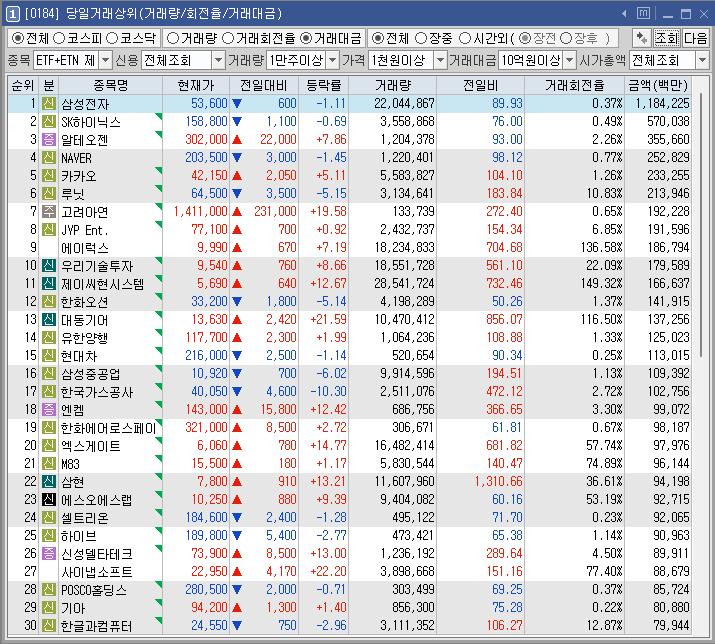
Task: Open the 가격 1천원이상 dropdown
Action: click(440, 60)
